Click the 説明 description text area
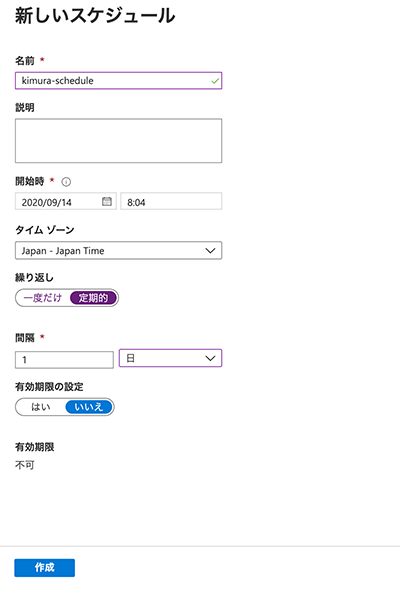The width and height of the screenshot is (400, 589). click(118, 141)
